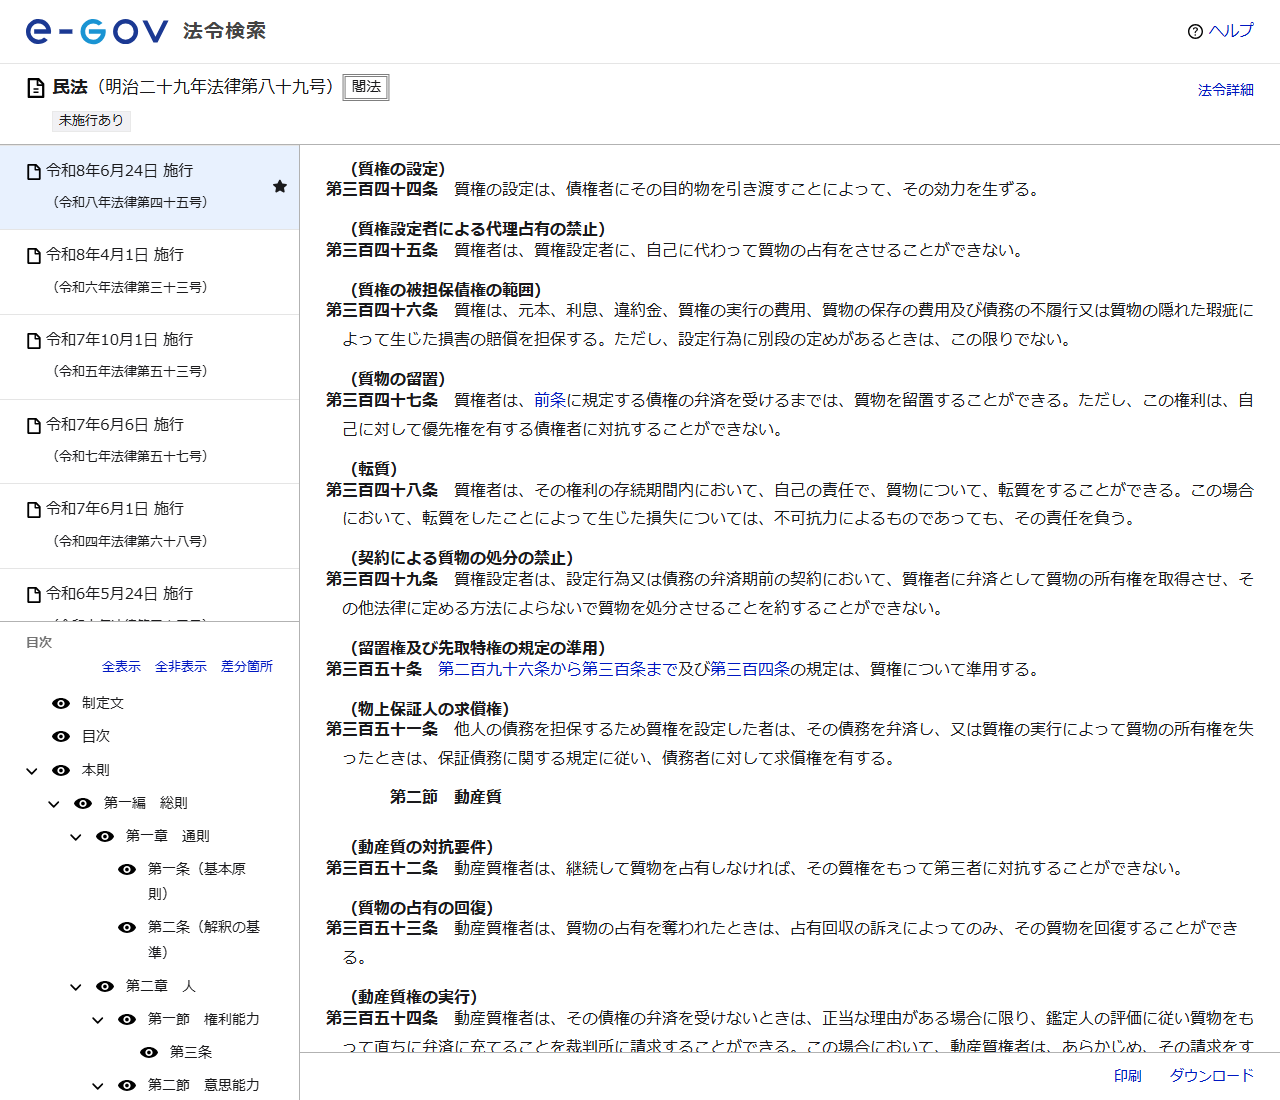Click document icon for 令和7年10月1日 施行
Screen dimensions: 1280x1100
point(34,341)
